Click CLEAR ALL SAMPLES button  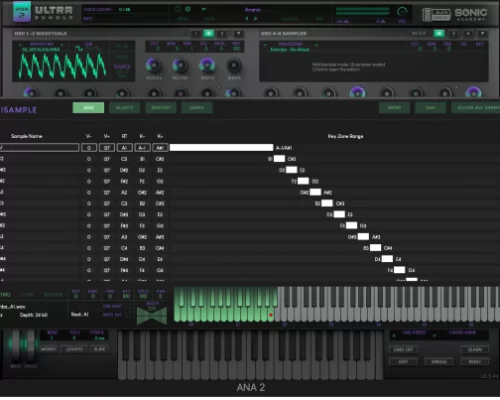(x=476, y=108)
